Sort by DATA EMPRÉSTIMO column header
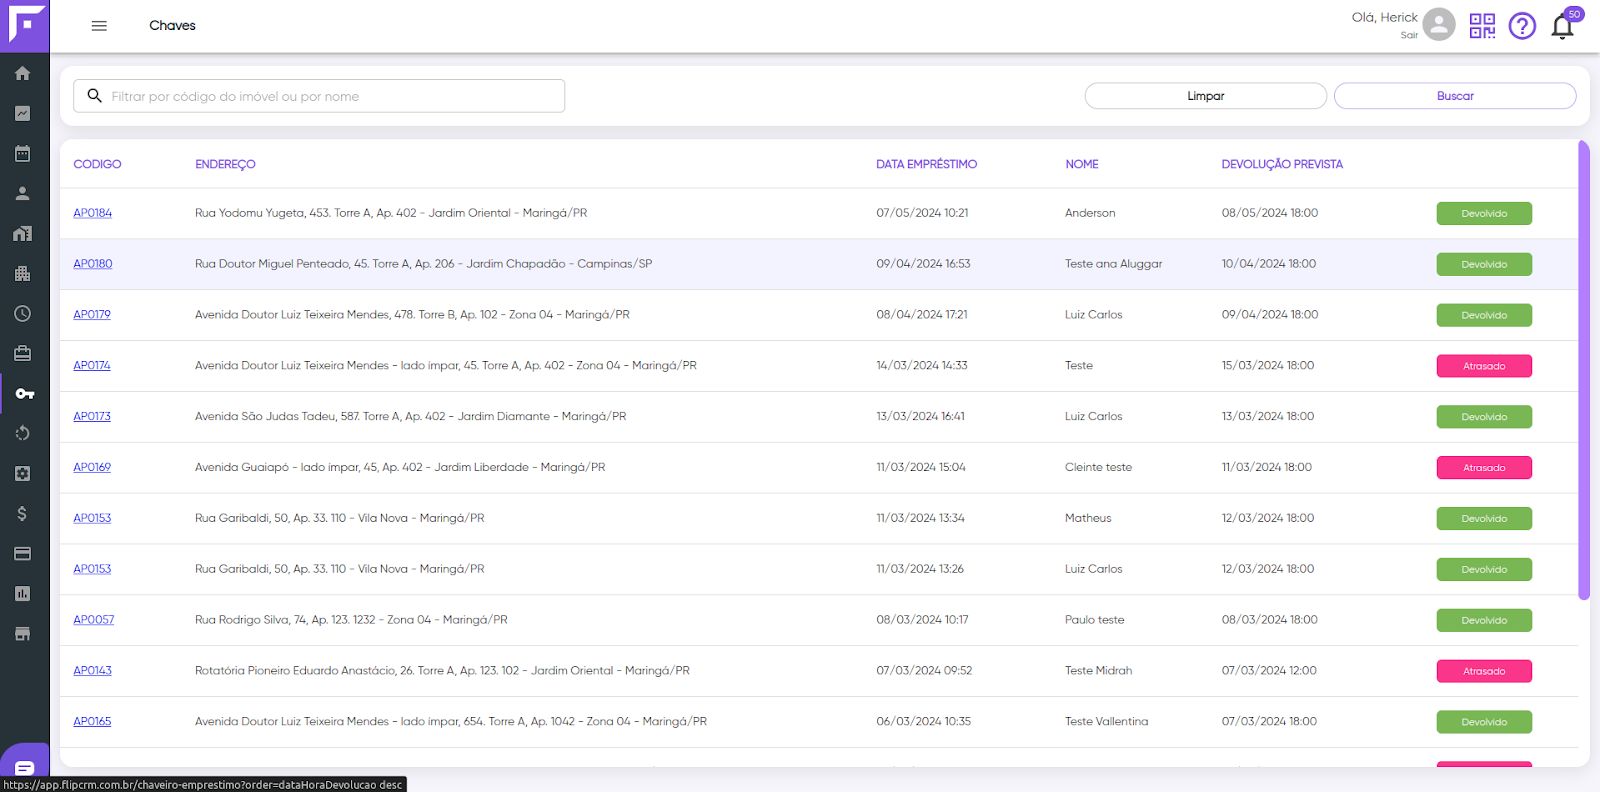This screenshot has height=792, width=1600. tap(927, 164)
